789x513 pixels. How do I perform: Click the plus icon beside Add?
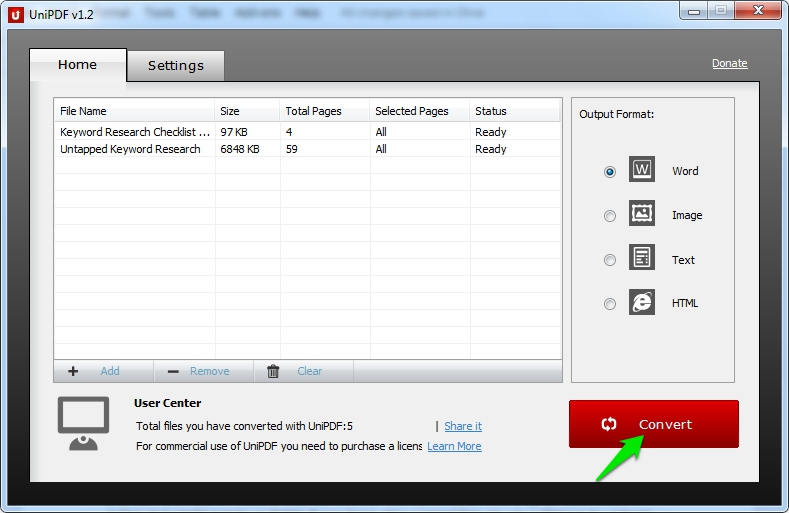coord(73,371)
